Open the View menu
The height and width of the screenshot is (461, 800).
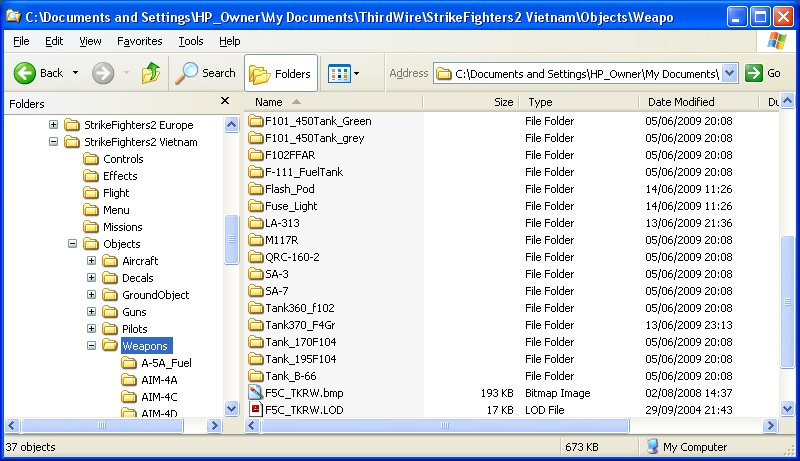[x=90, y=41]
